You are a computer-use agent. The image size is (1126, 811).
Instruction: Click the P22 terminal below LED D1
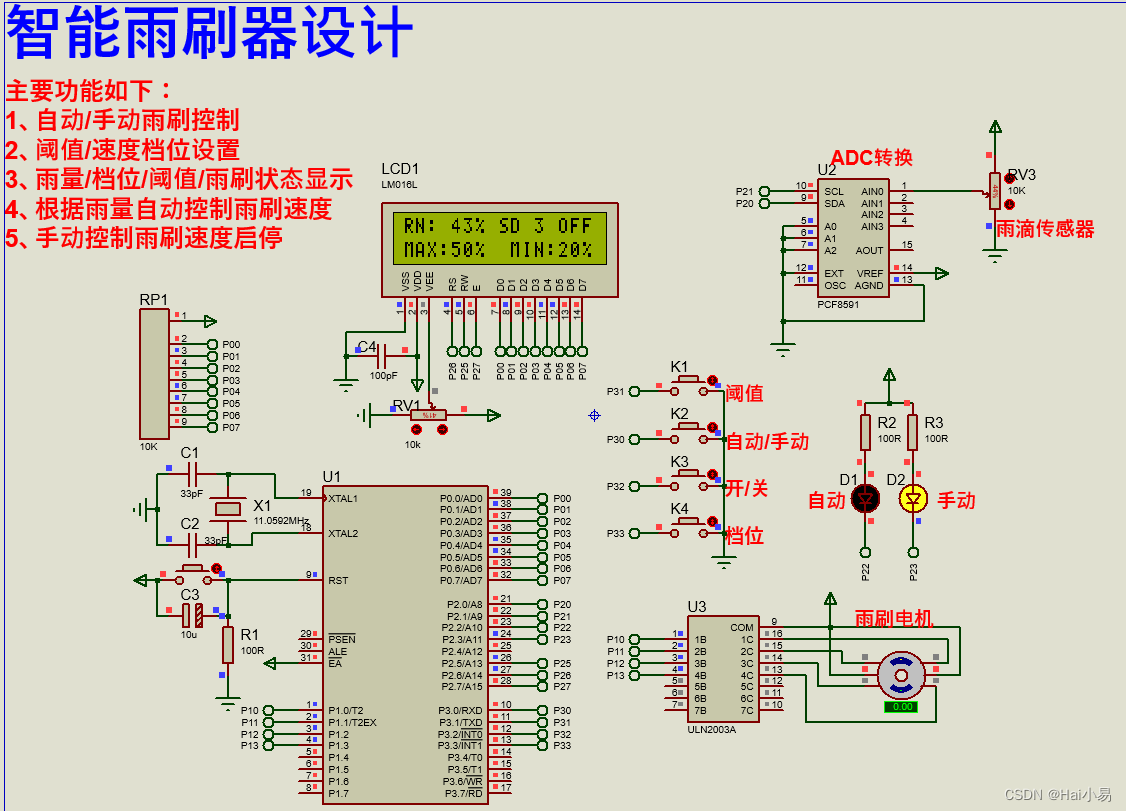[865, 552]
